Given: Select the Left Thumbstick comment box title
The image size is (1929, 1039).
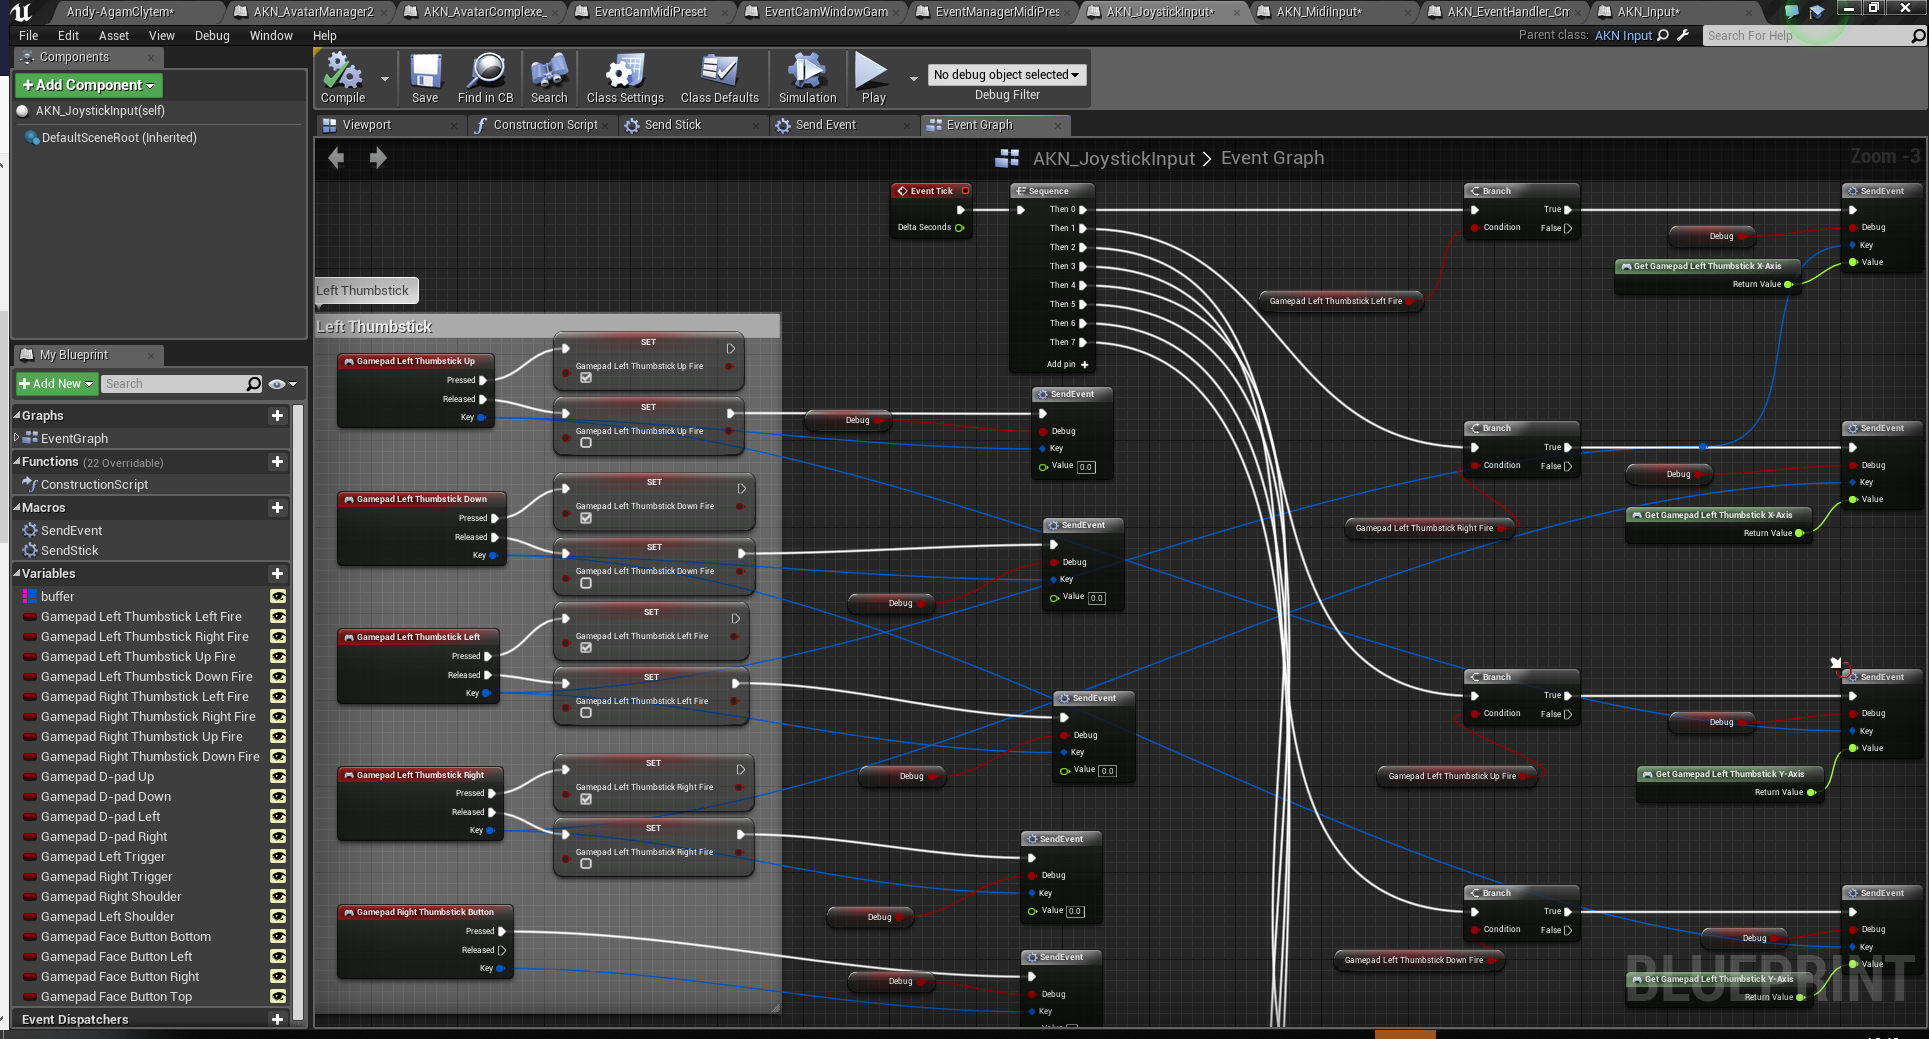Looking at the screenshot, I should (374, 327).
